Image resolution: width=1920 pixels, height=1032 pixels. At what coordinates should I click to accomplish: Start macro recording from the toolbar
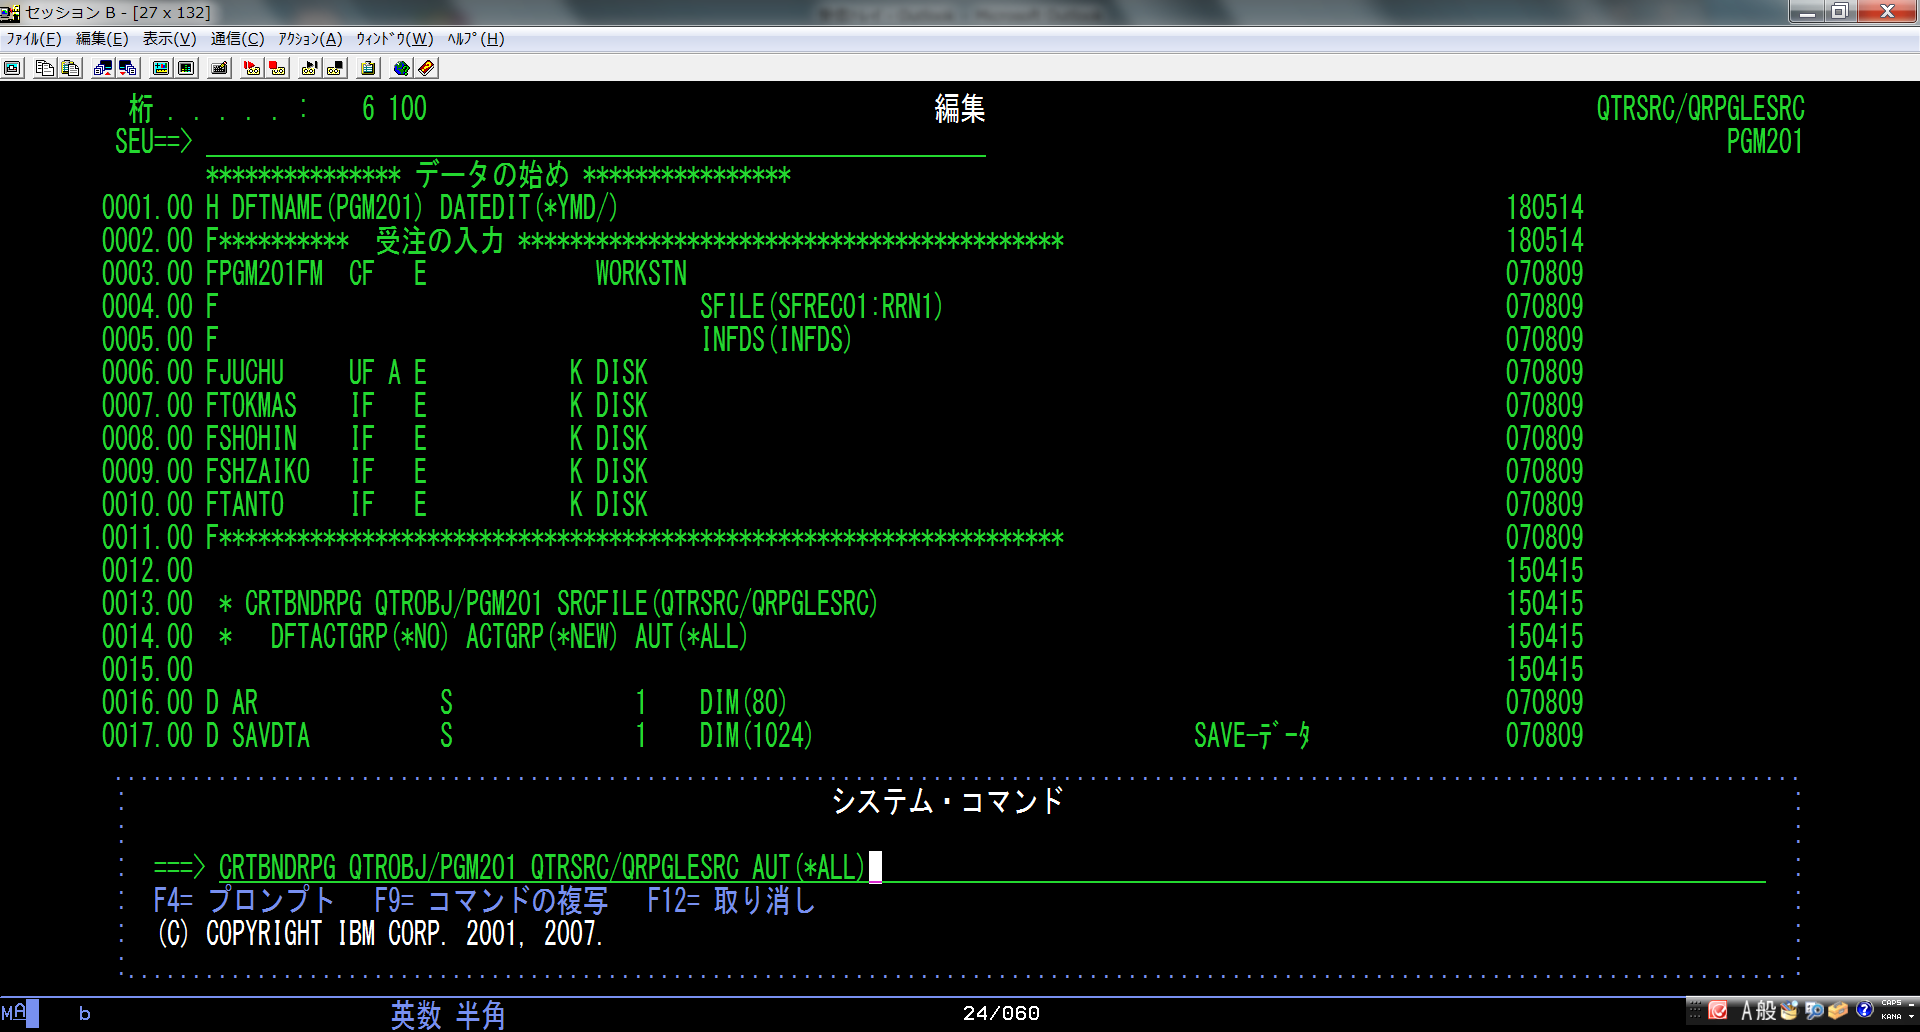click(x=252, y=68)
